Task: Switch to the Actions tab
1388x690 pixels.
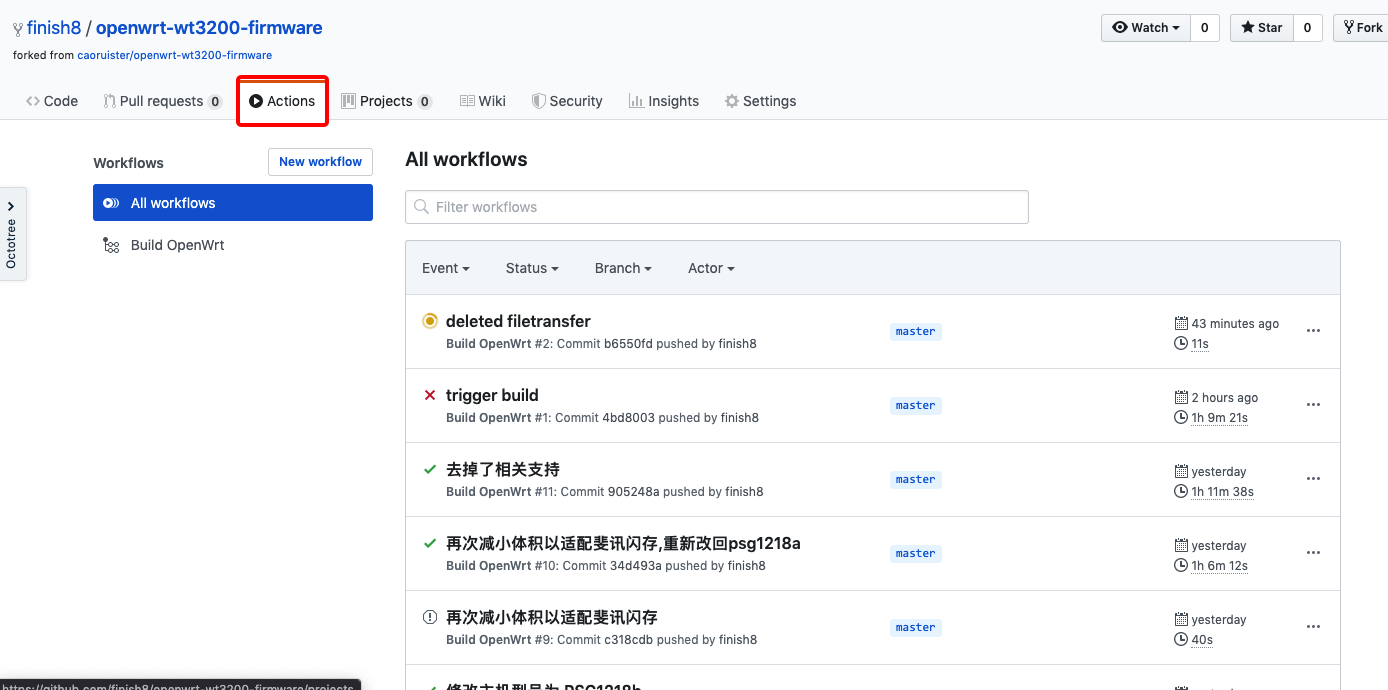Action: point(282,101)
